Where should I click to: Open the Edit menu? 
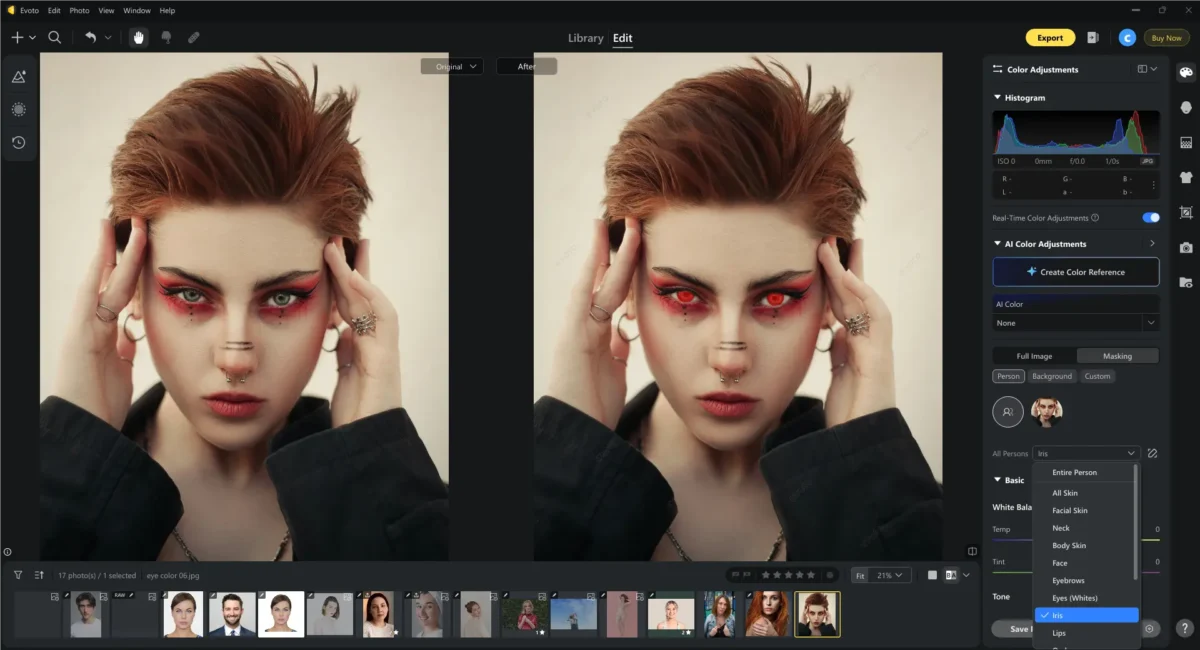[x=54, y=10]
